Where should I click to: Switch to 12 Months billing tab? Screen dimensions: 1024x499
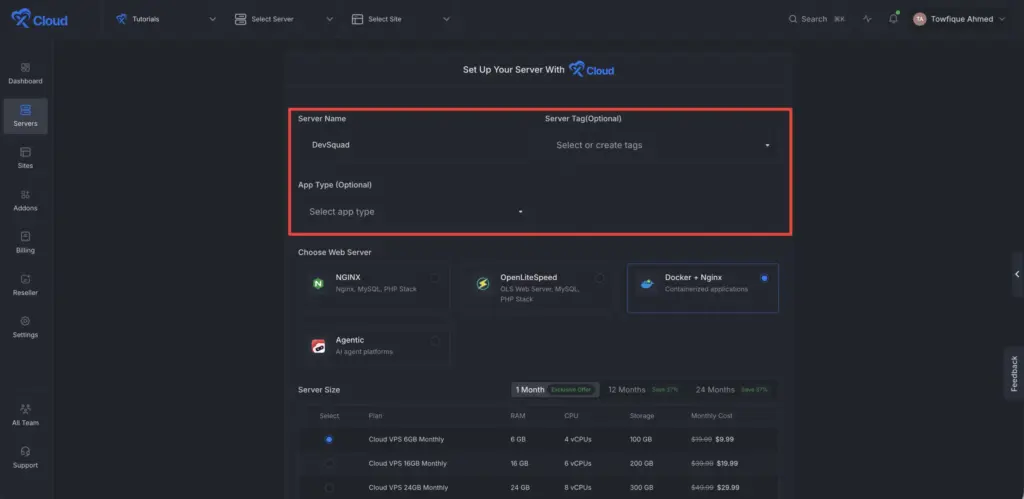[643, 389]
